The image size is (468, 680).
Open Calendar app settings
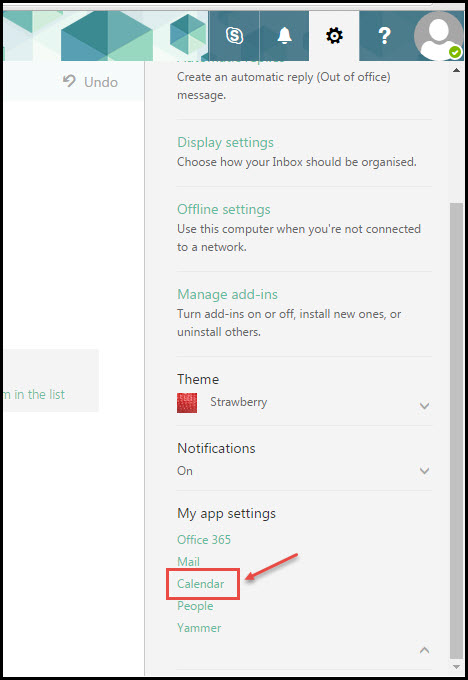pyautogui.click(x=200, y=584)
